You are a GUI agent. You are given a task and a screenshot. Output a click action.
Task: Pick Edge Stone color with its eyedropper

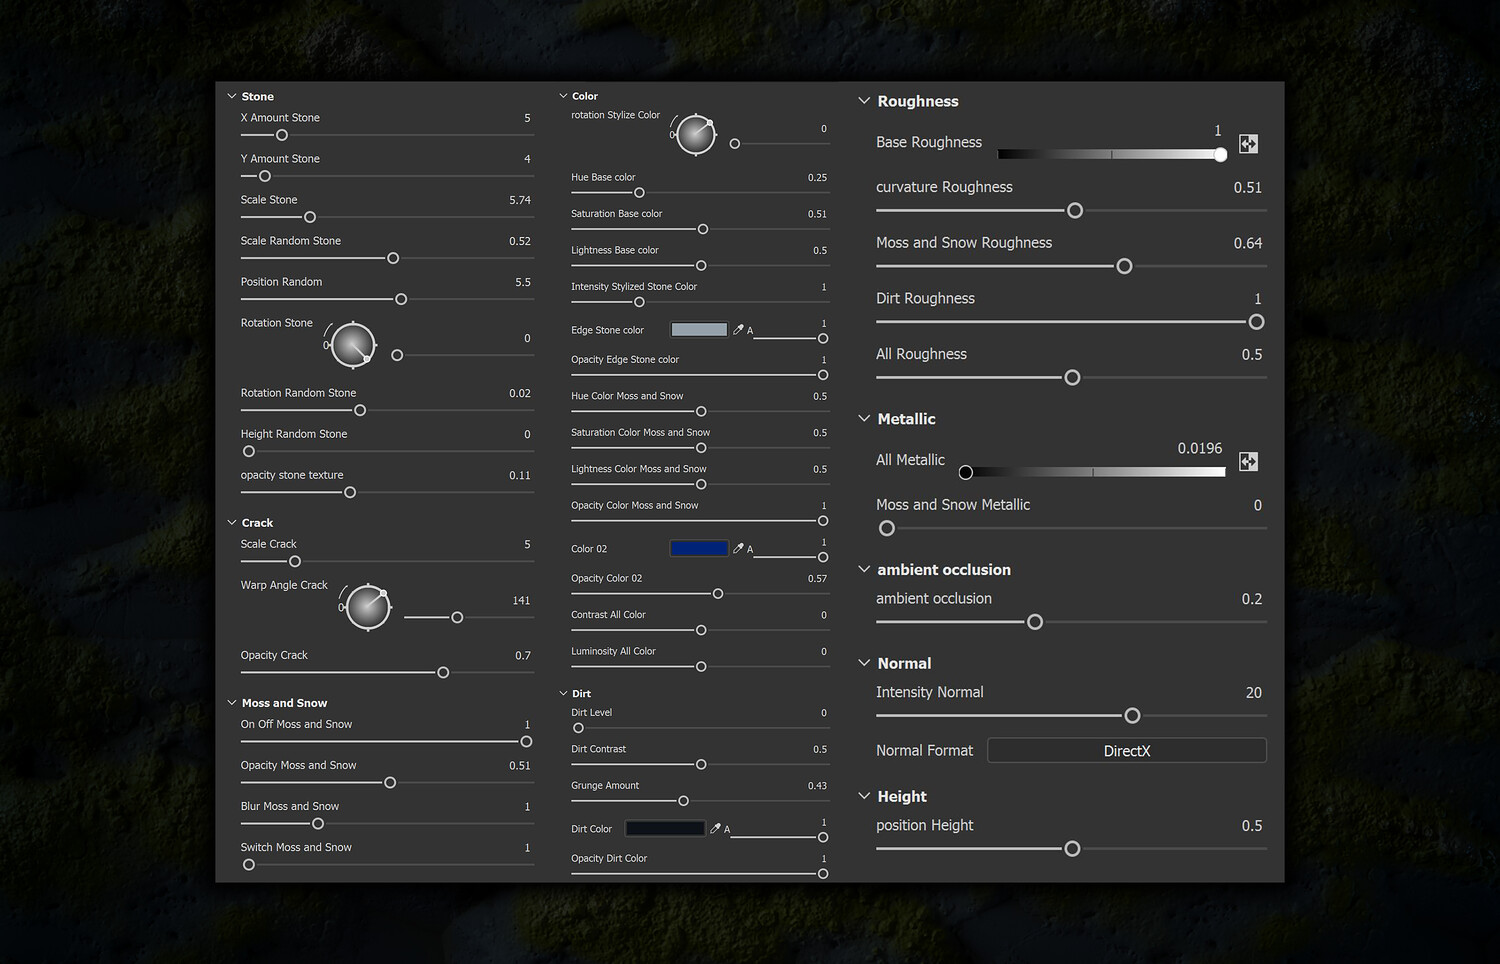pos(738,330)
